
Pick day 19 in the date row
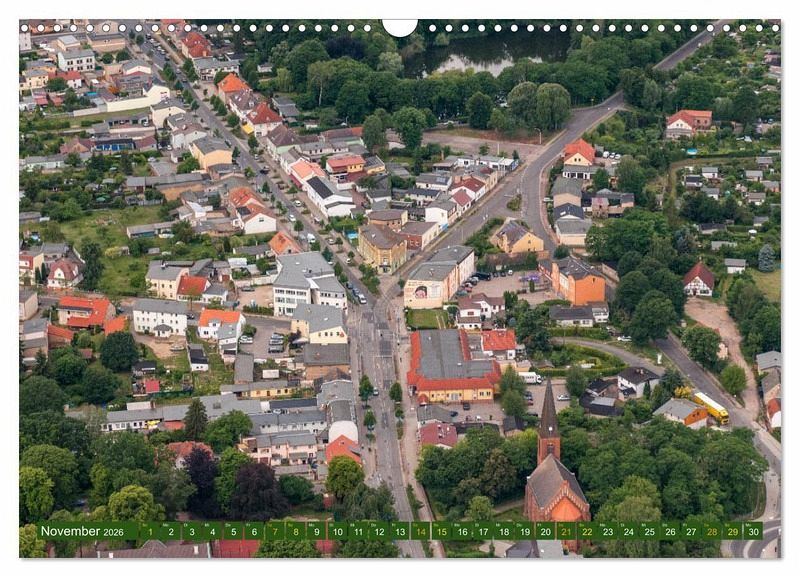525,531
